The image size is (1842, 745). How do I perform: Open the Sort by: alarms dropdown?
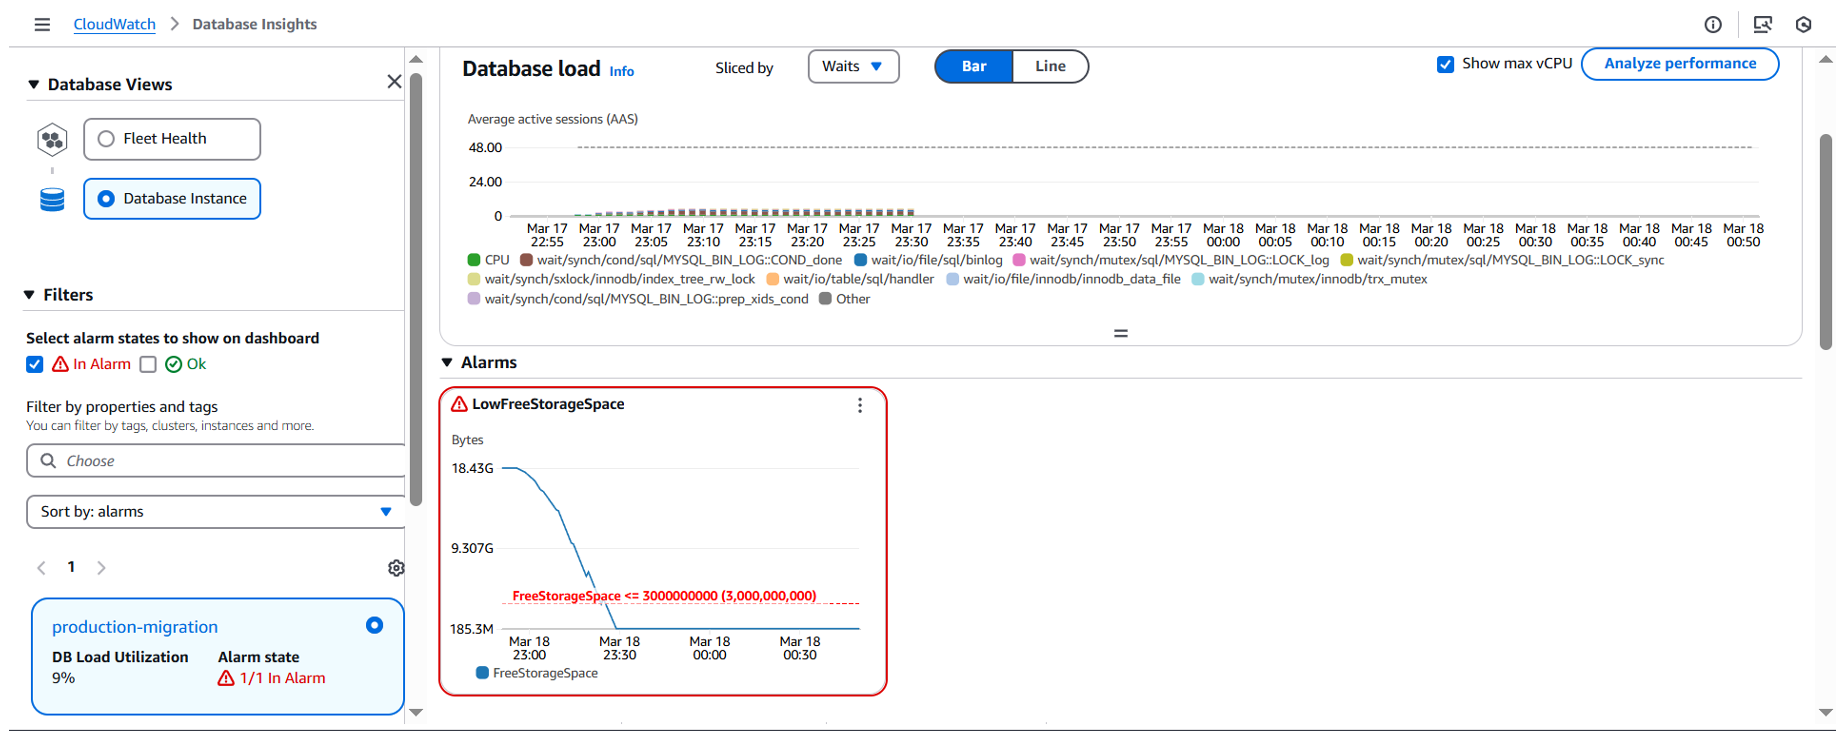pyautogui.click(x=215, y=512)
